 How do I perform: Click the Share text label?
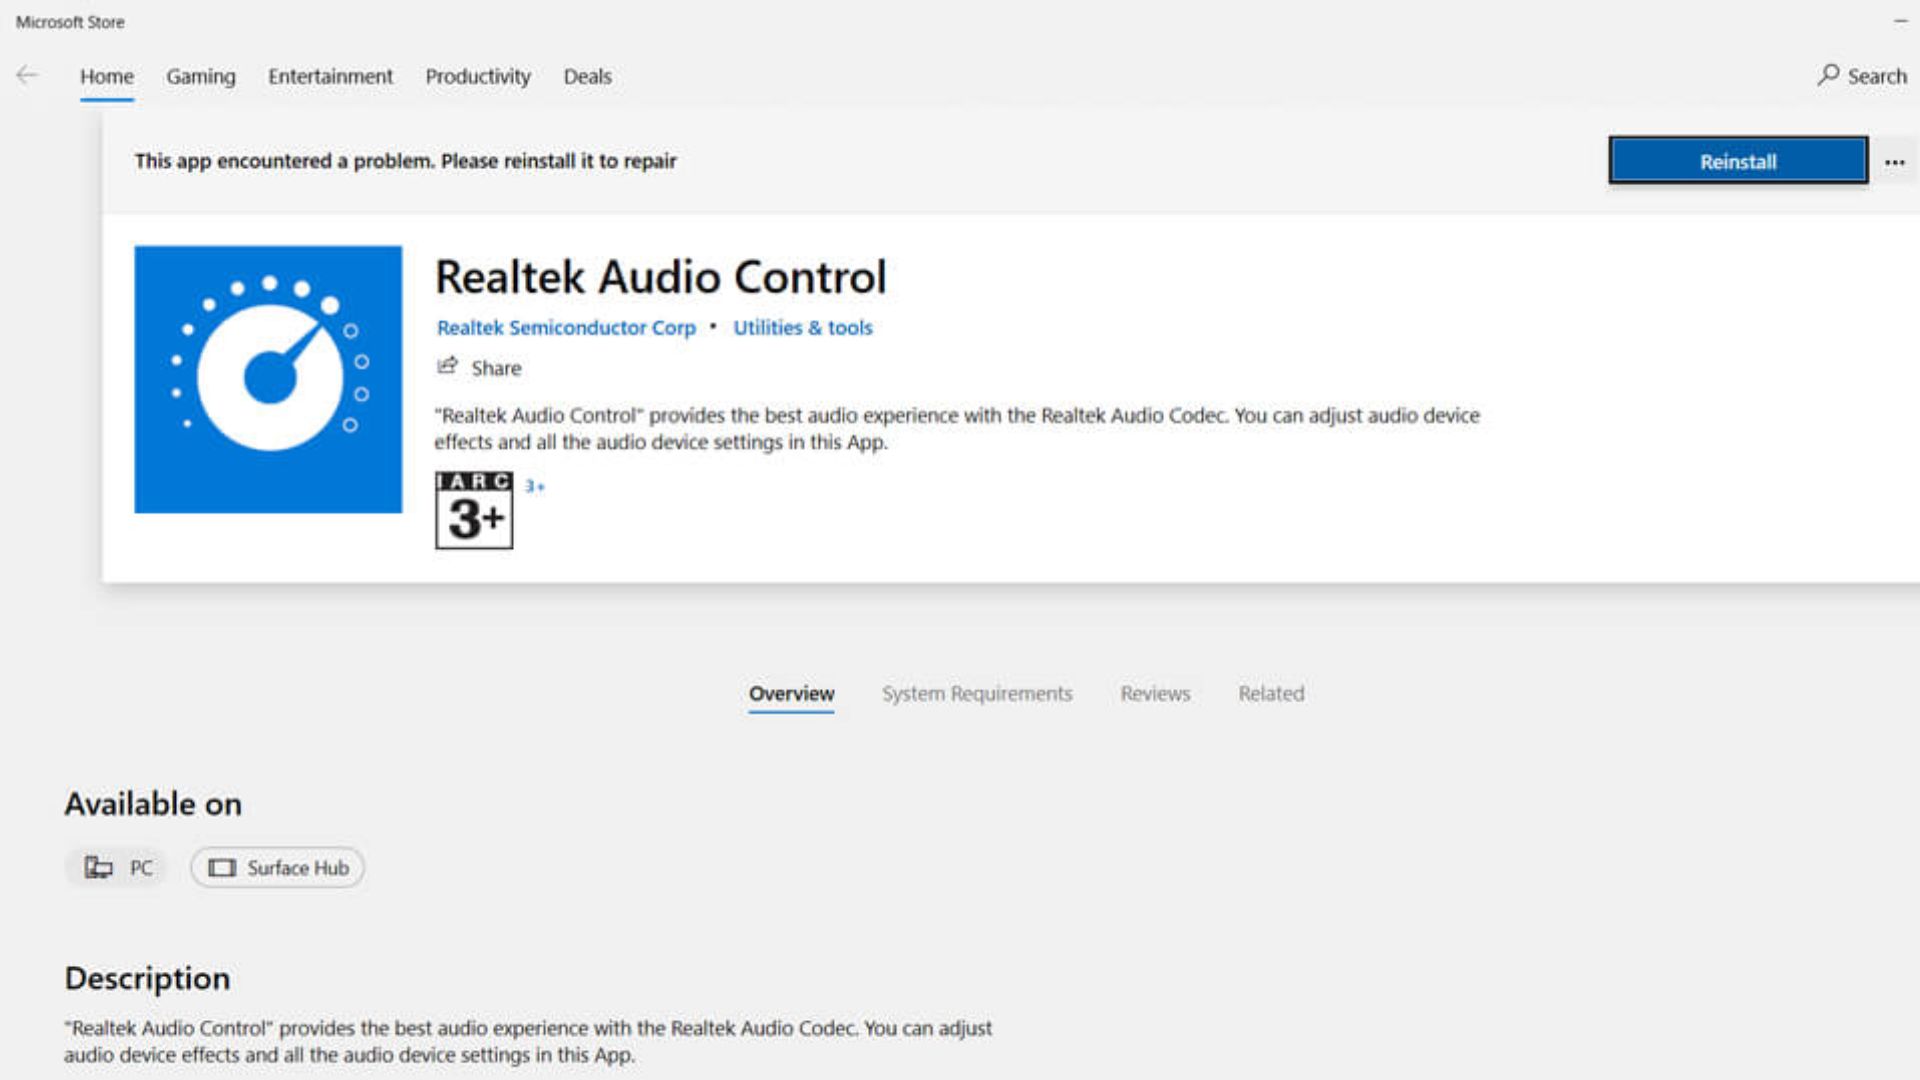point(496,368)
